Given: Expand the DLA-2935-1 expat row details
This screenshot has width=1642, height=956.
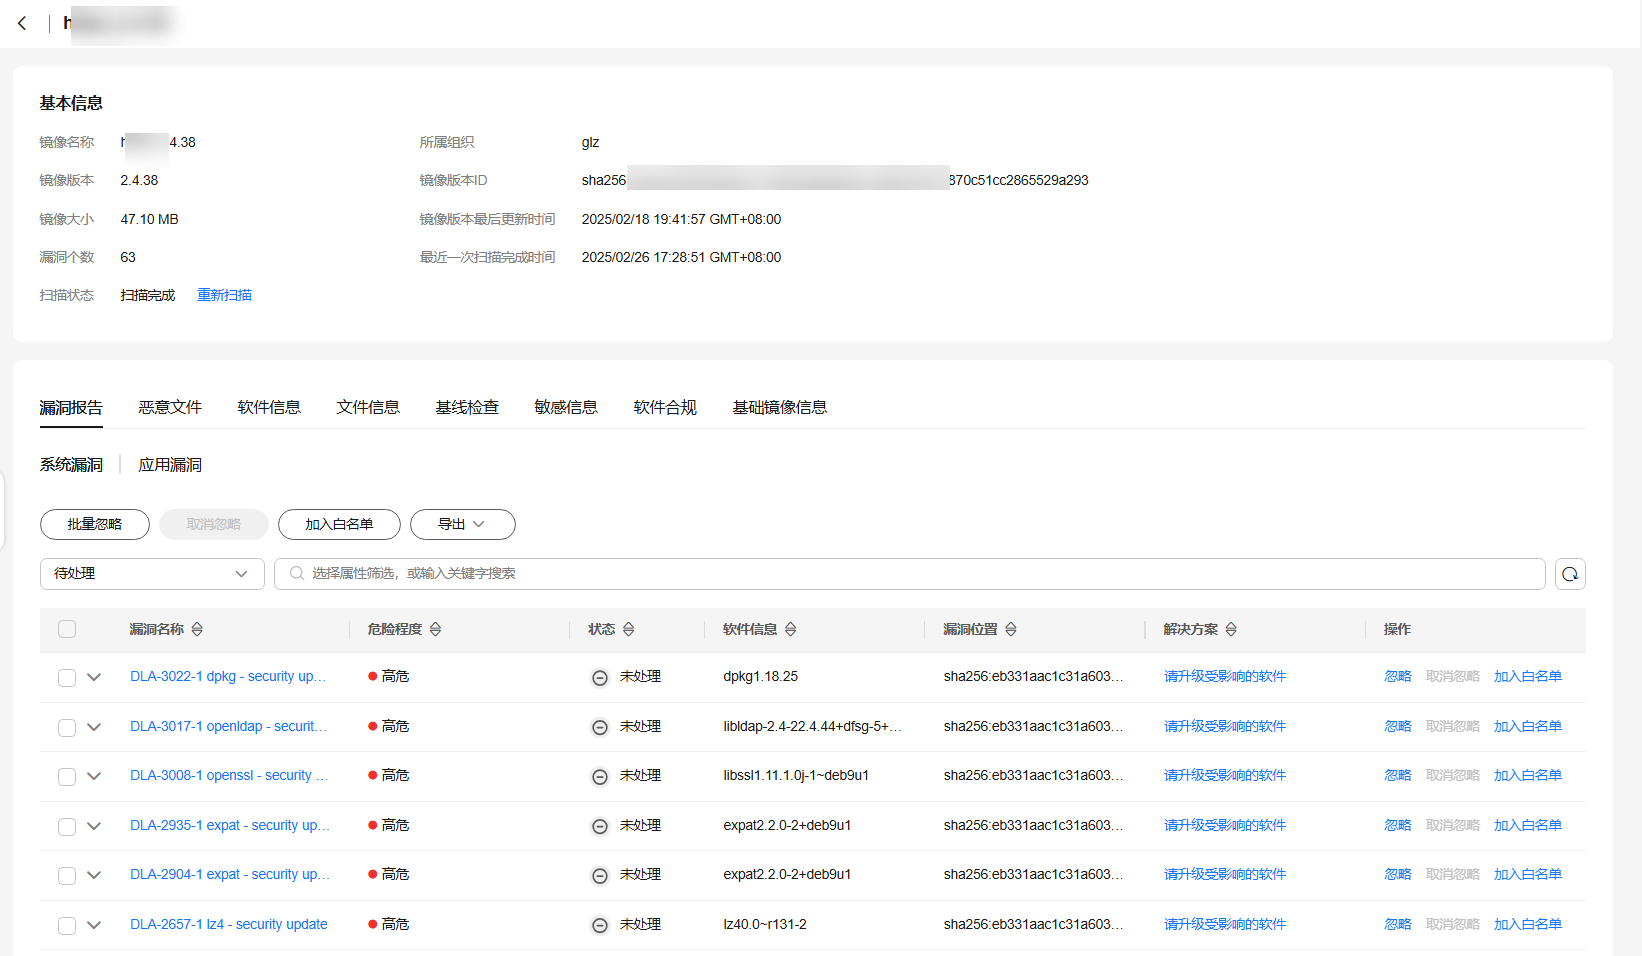Looking at the screenshot, I should coord(94,826).
